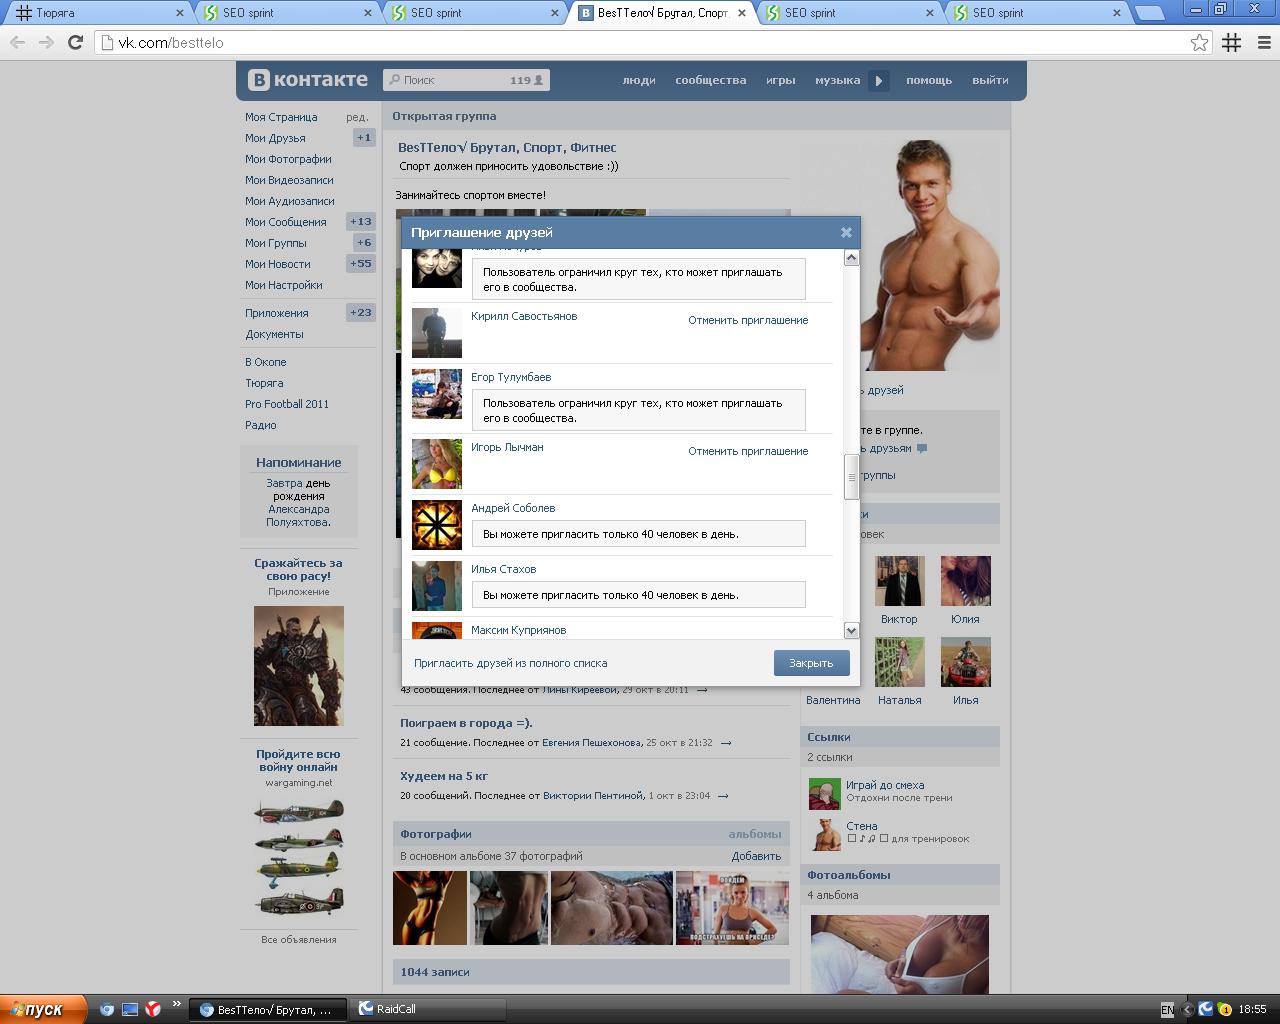Click Игорь Лычман avatar thumbnail
1280x1024 pixels.
click(437, 463)
